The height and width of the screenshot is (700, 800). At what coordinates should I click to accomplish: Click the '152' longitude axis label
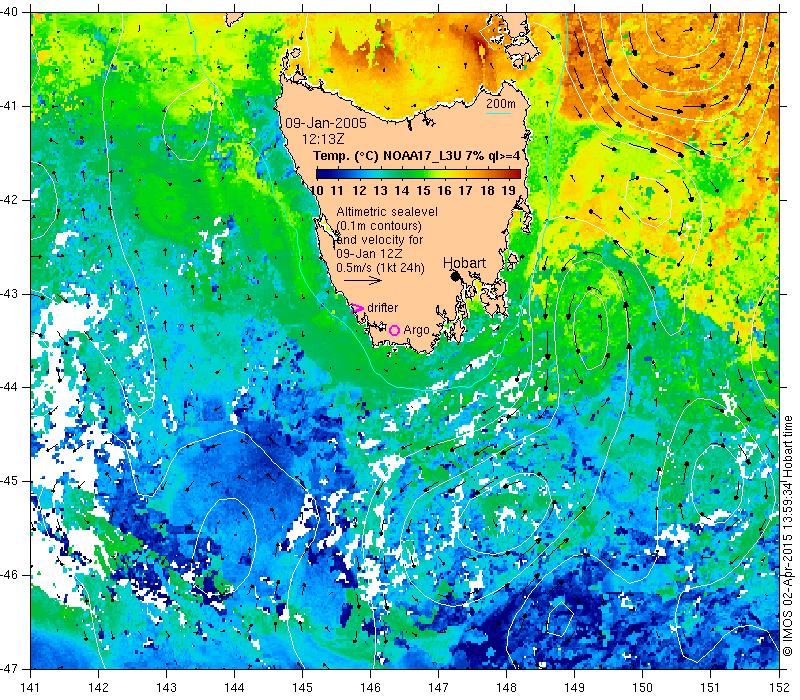point(779,688)
